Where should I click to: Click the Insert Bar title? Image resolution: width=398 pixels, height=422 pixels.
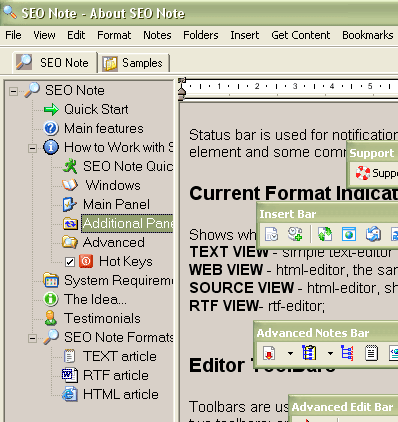[288, 214]
